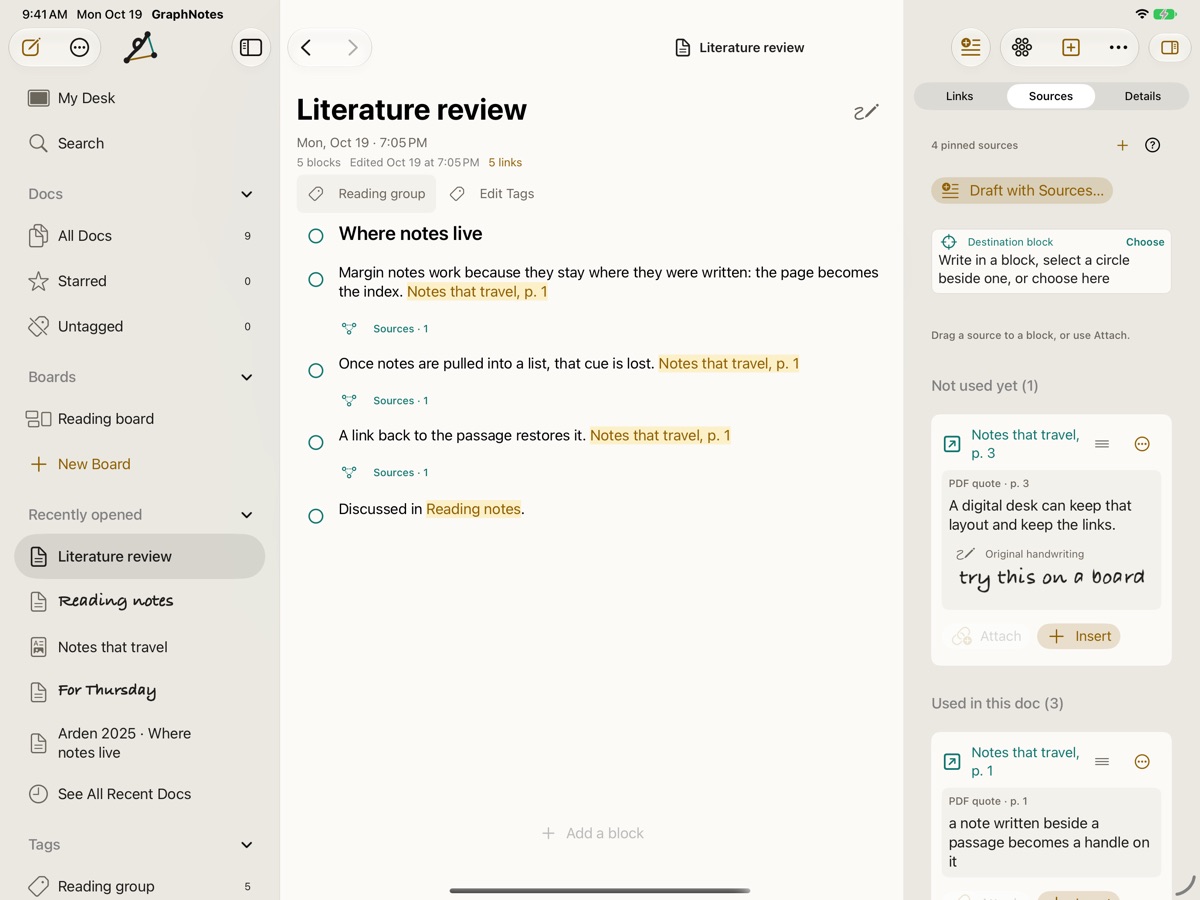1200x900 pixels.
Task: Click Edit Tags
Action: pyautogui.click(x=492, y=194)
